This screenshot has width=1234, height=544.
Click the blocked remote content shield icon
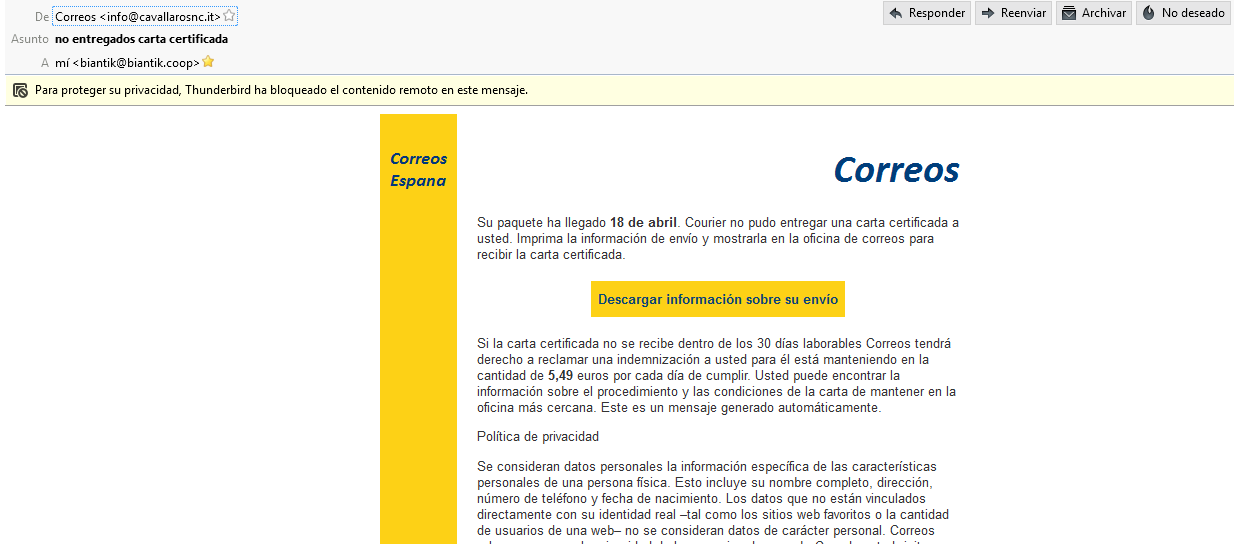pyautogui.click(x=20, y=90)
